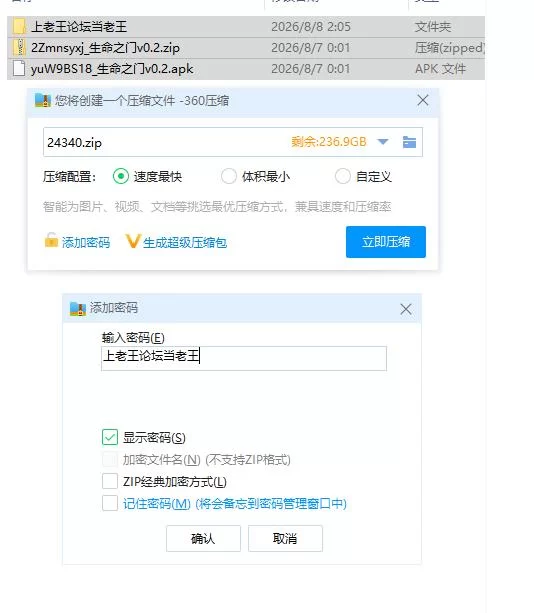Click the zip archive icon of 2Zmnsyxj_生命之门v0.2.zip
Image resolution: width=534 pixels, height=613 pixels.
point(19,48)
